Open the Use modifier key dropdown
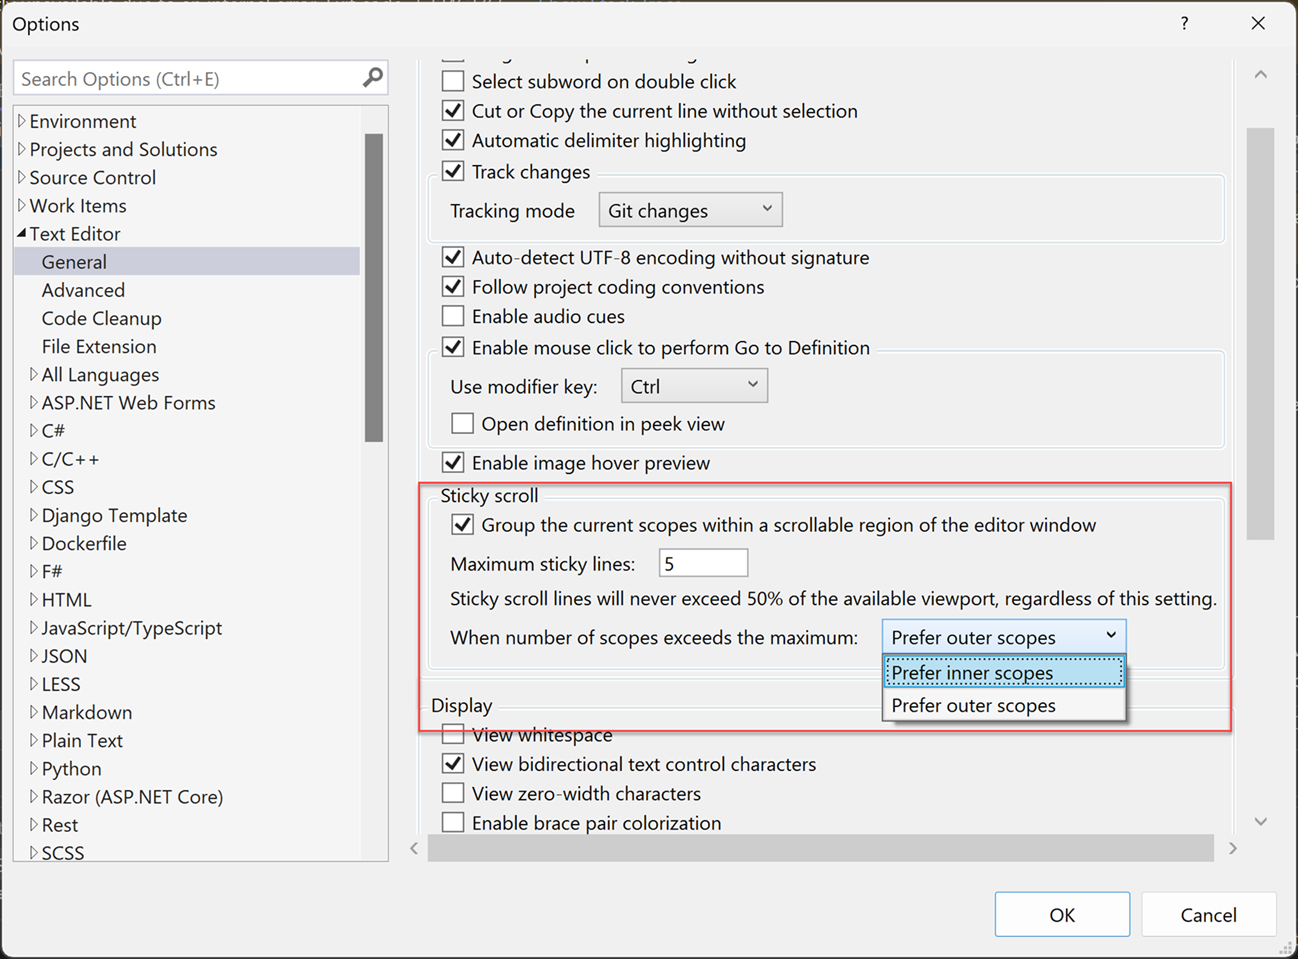The height and width of the screenshot is (959, 1298). (694, 385)
